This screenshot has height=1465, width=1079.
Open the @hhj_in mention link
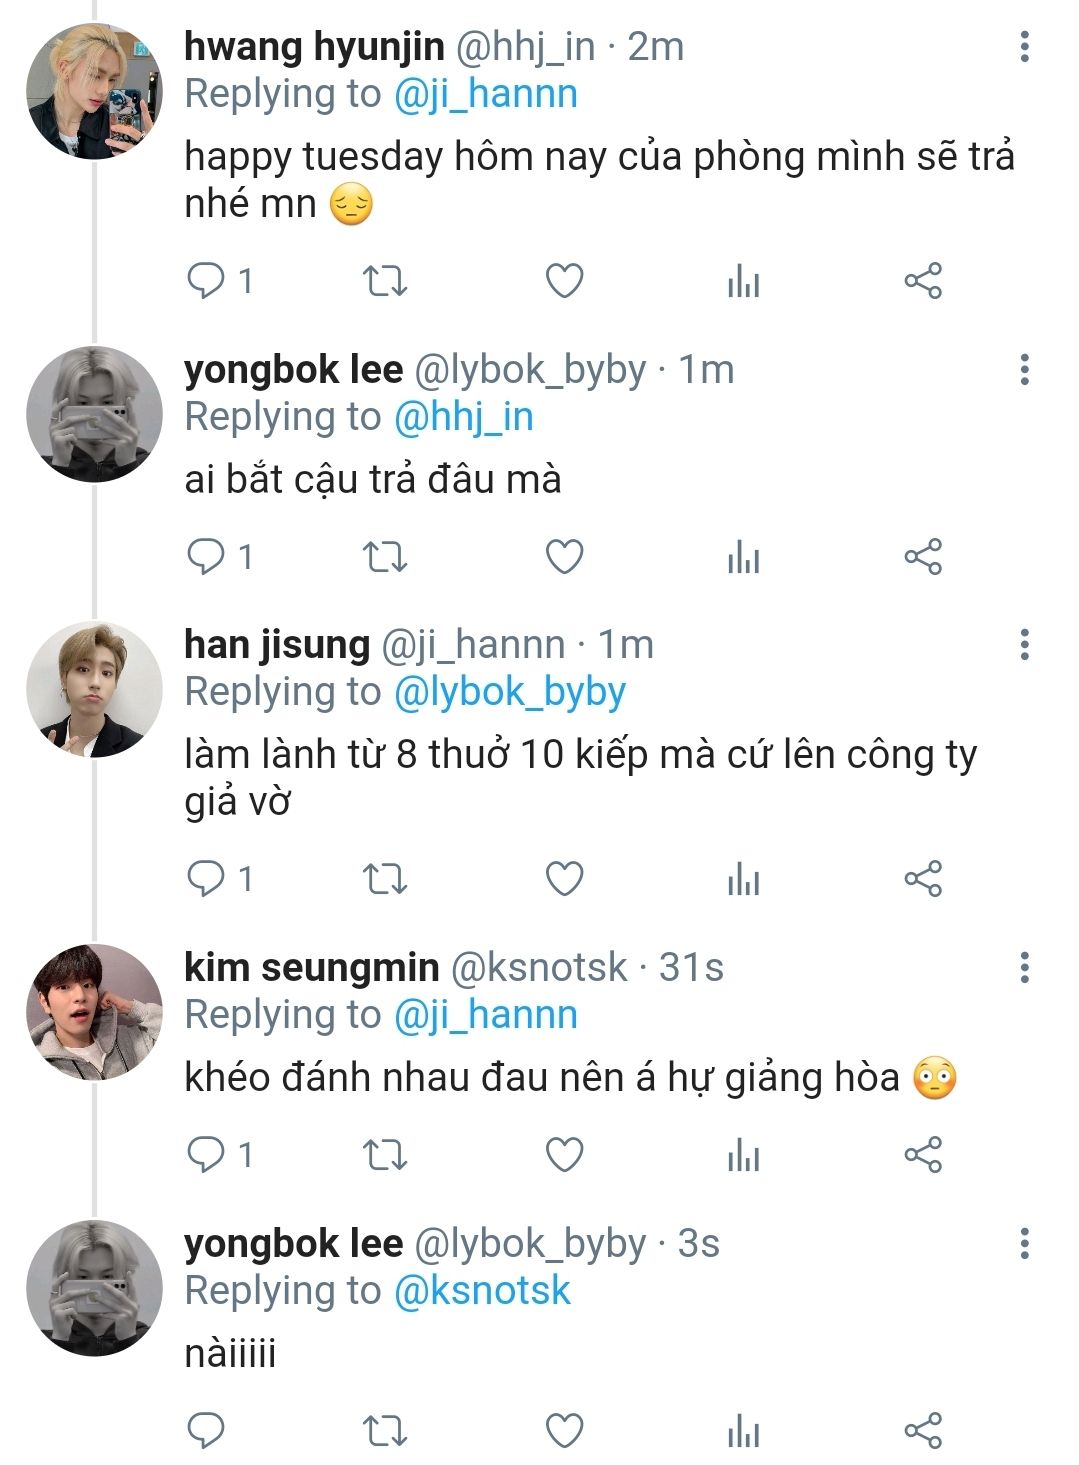coord(463,417)
